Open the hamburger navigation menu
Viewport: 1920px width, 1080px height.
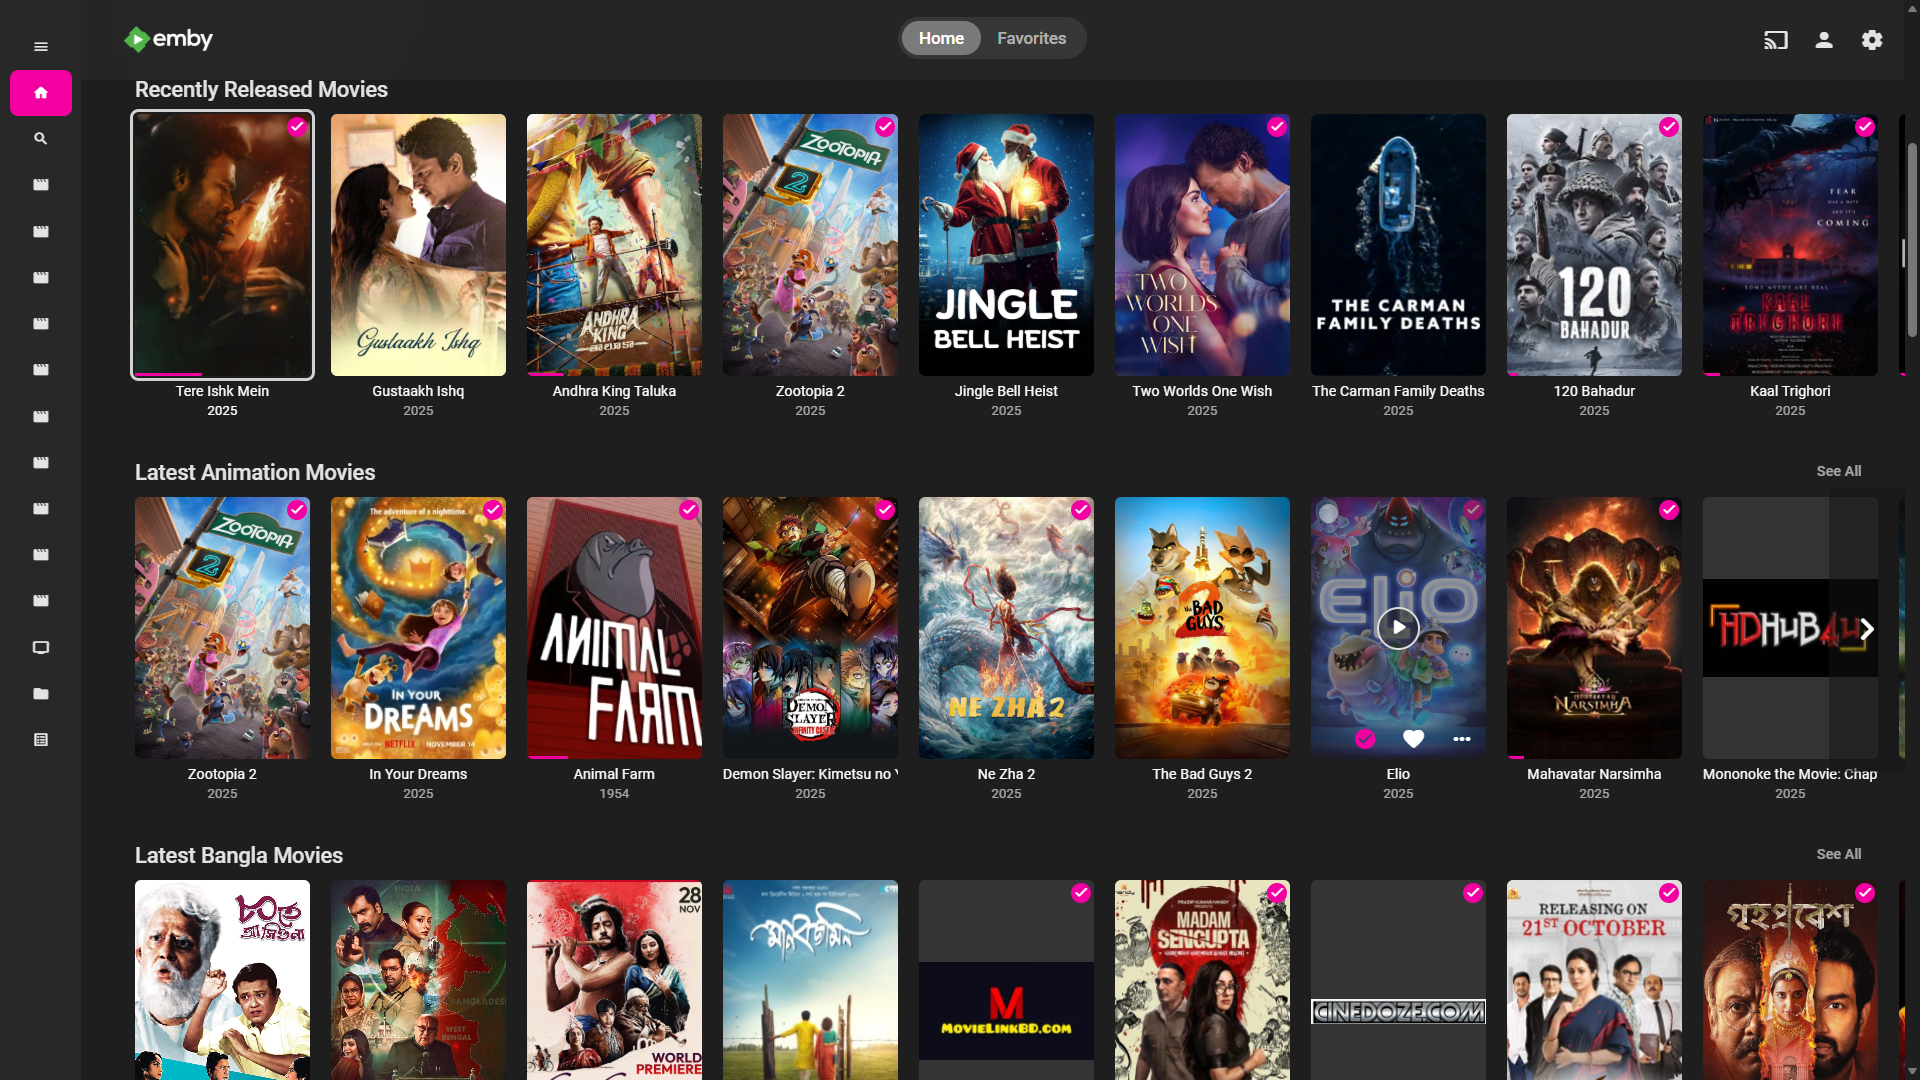coord(41,47)
